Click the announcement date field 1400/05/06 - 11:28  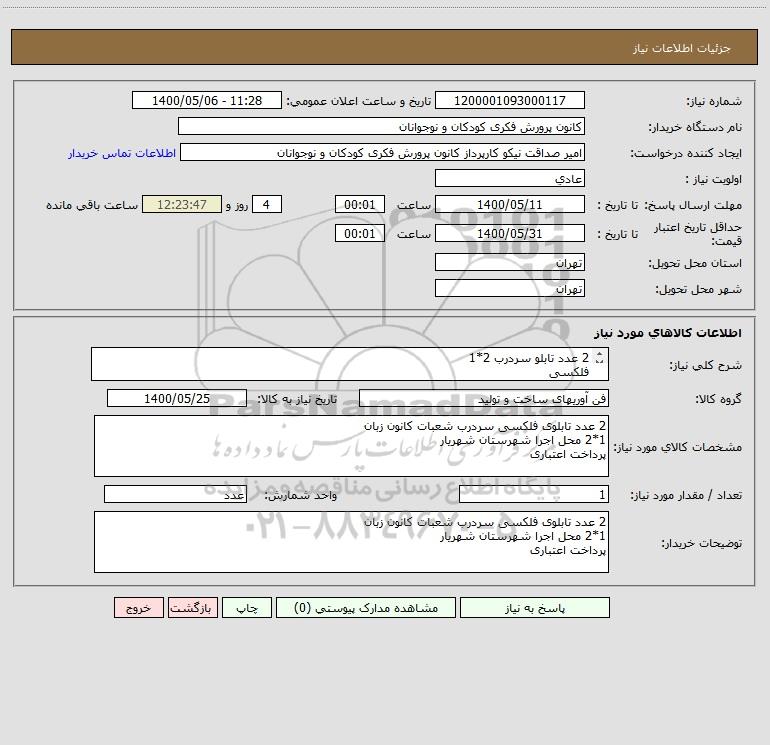[x=207, y=100]
